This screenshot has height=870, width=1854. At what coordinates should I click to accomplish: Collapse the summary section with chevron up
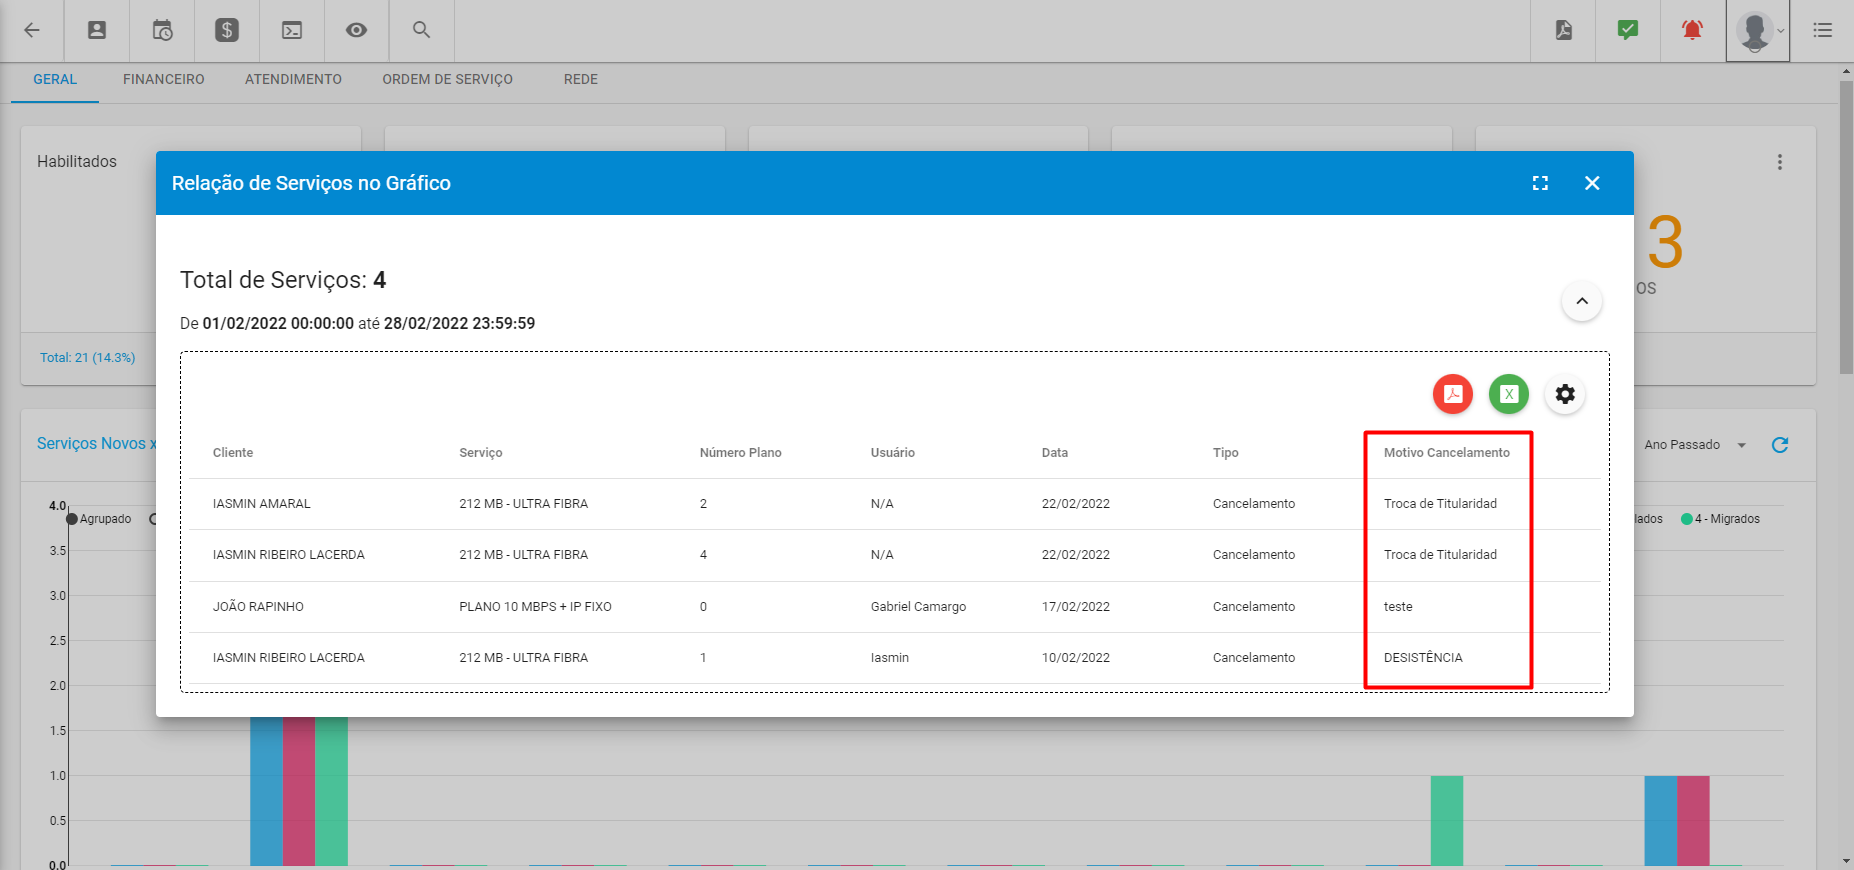pos(1582,301)
